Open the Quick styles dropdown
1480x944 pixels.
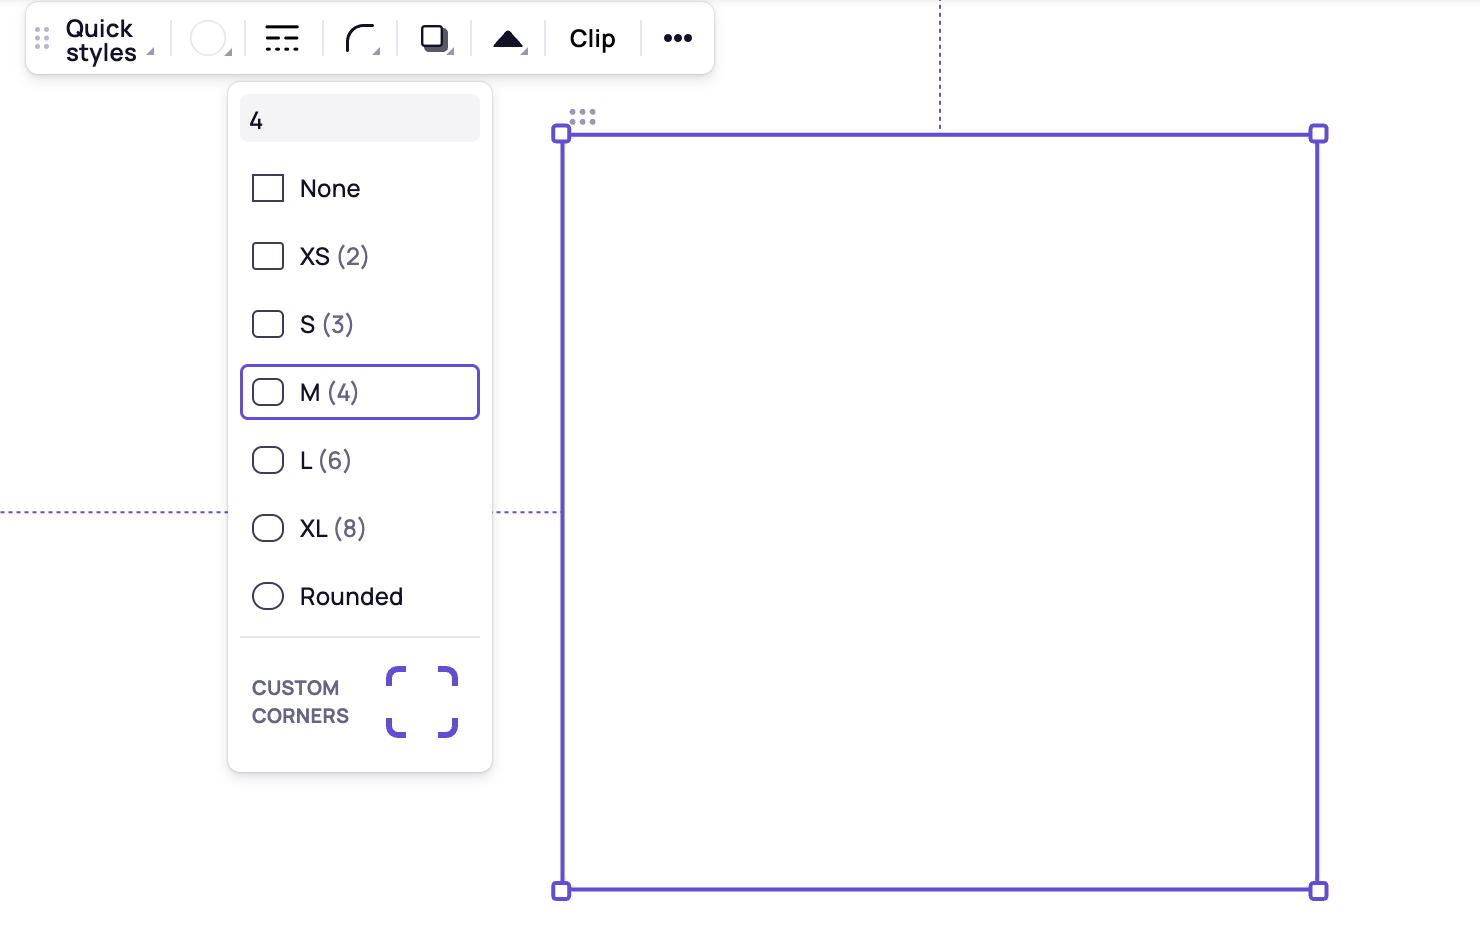(x=109, y=40)
